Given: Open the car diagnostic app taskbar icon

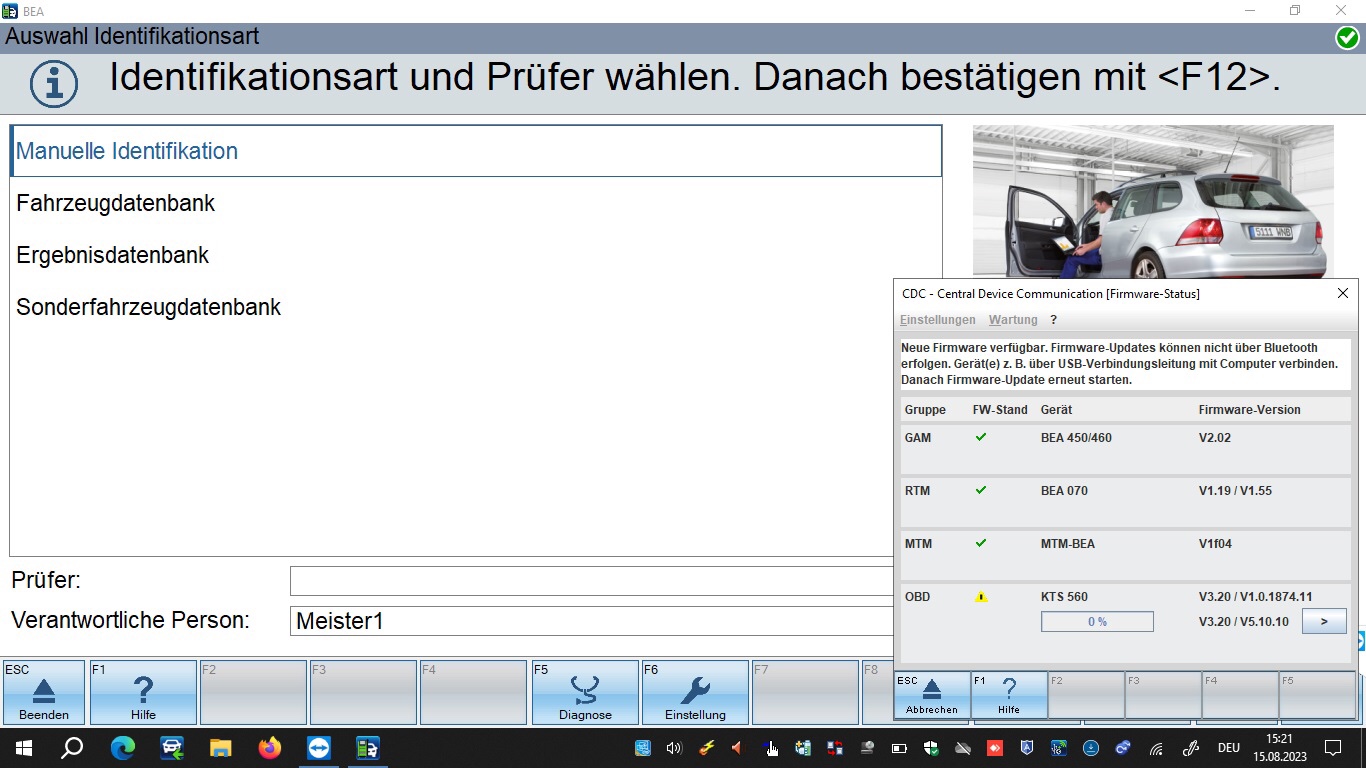Looking at the screenshot, I should 171,747.
